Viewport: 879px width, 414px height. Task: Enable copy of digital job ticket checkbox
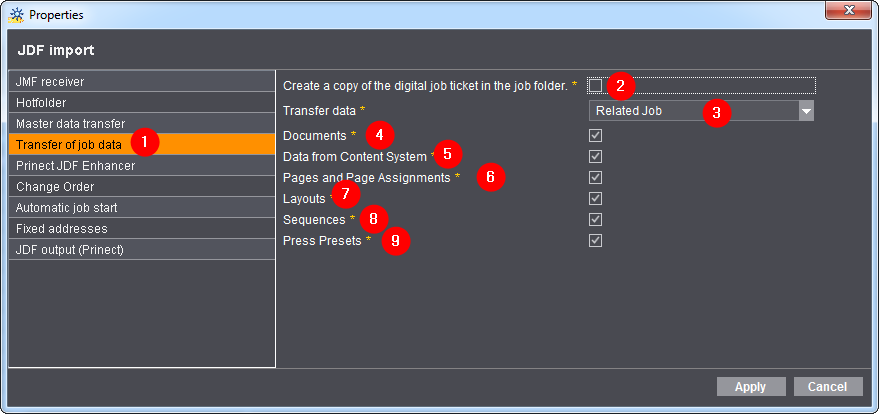click(x=596, y=86)
